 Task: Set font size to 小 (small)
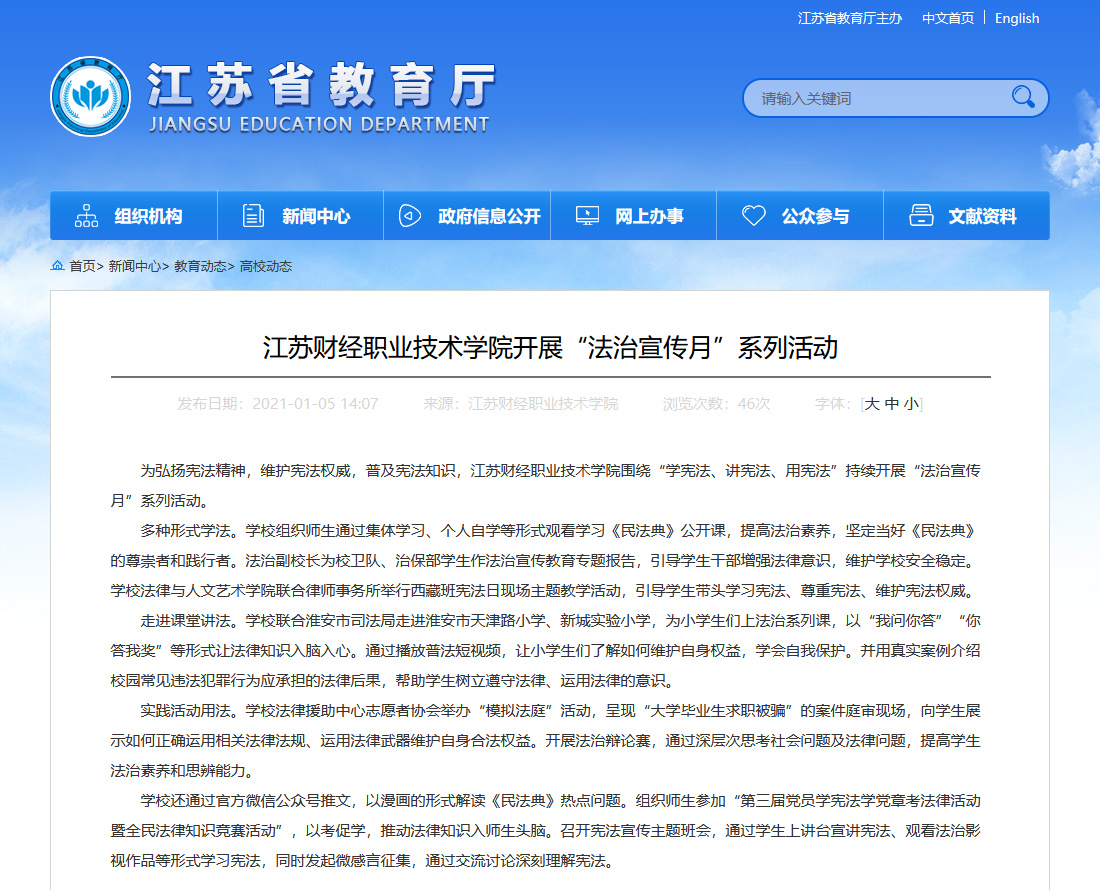pos(910,404)
